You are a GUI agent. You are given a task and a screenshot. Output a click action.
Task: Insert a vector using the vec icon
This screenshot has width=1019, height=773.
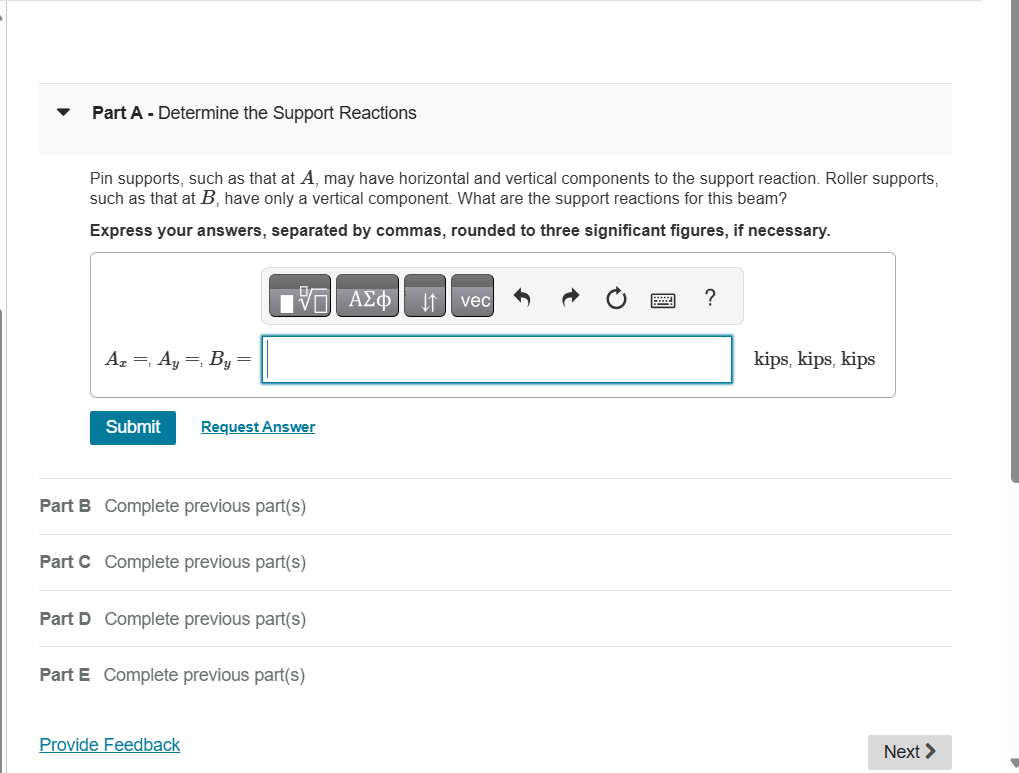coord(472,296)
